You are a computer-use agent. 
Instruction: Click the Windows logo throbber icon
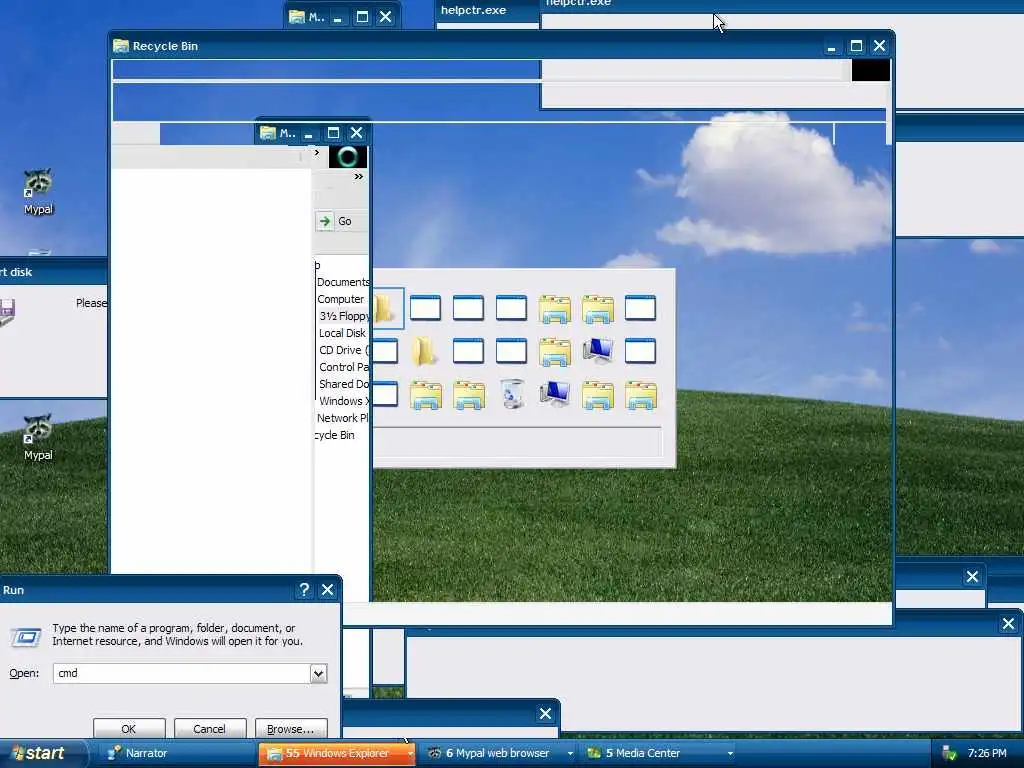pyautogui.click(x=347, y=157)
